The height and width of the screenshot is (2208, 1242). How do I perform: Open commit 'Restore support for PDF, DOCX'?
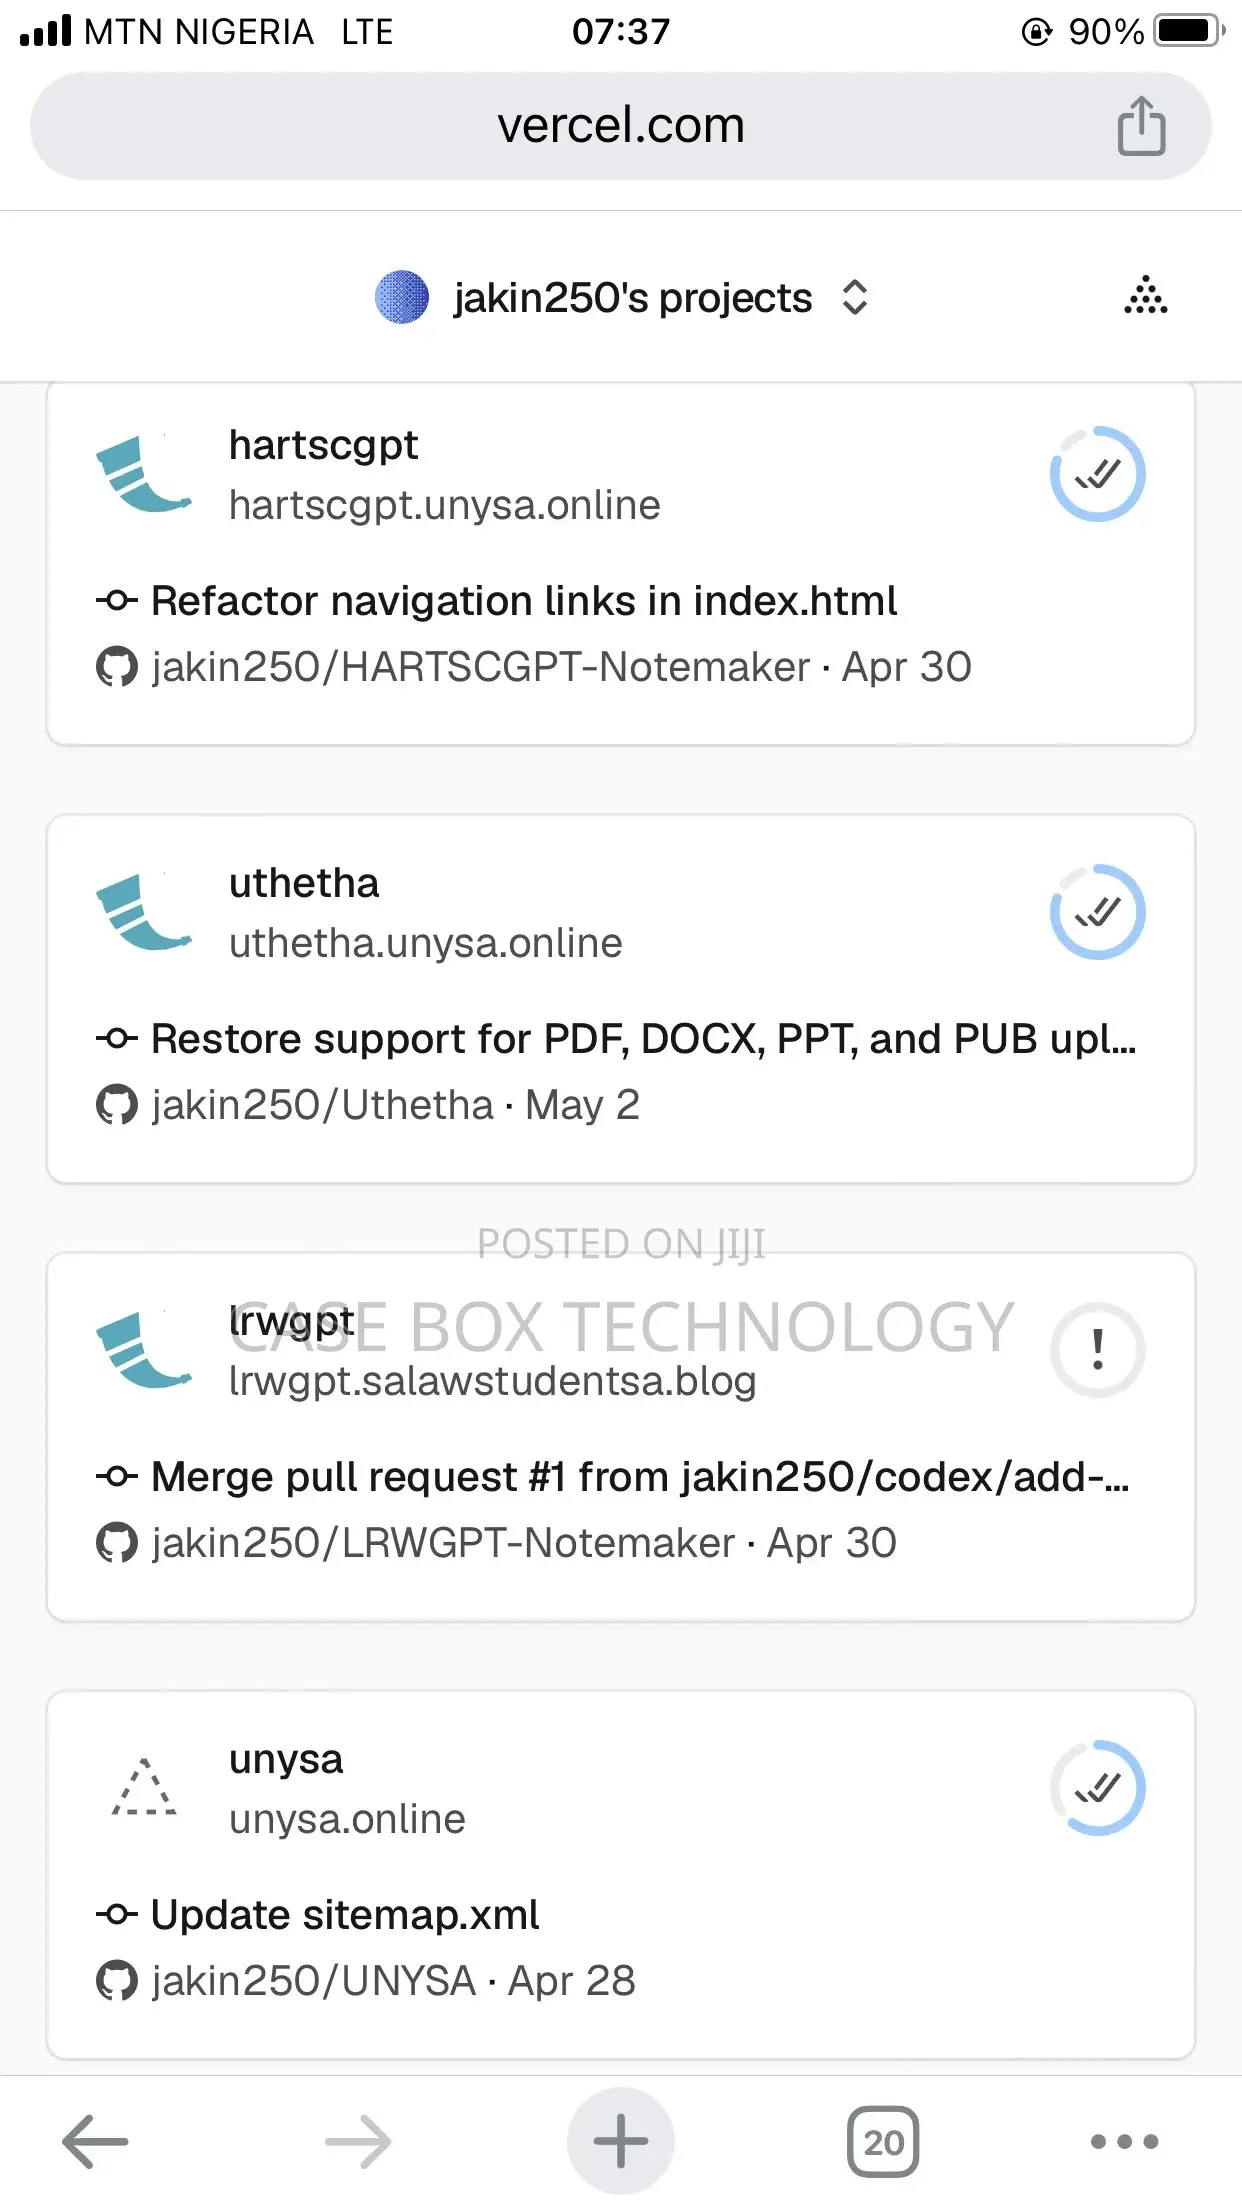coord(644,1039)
